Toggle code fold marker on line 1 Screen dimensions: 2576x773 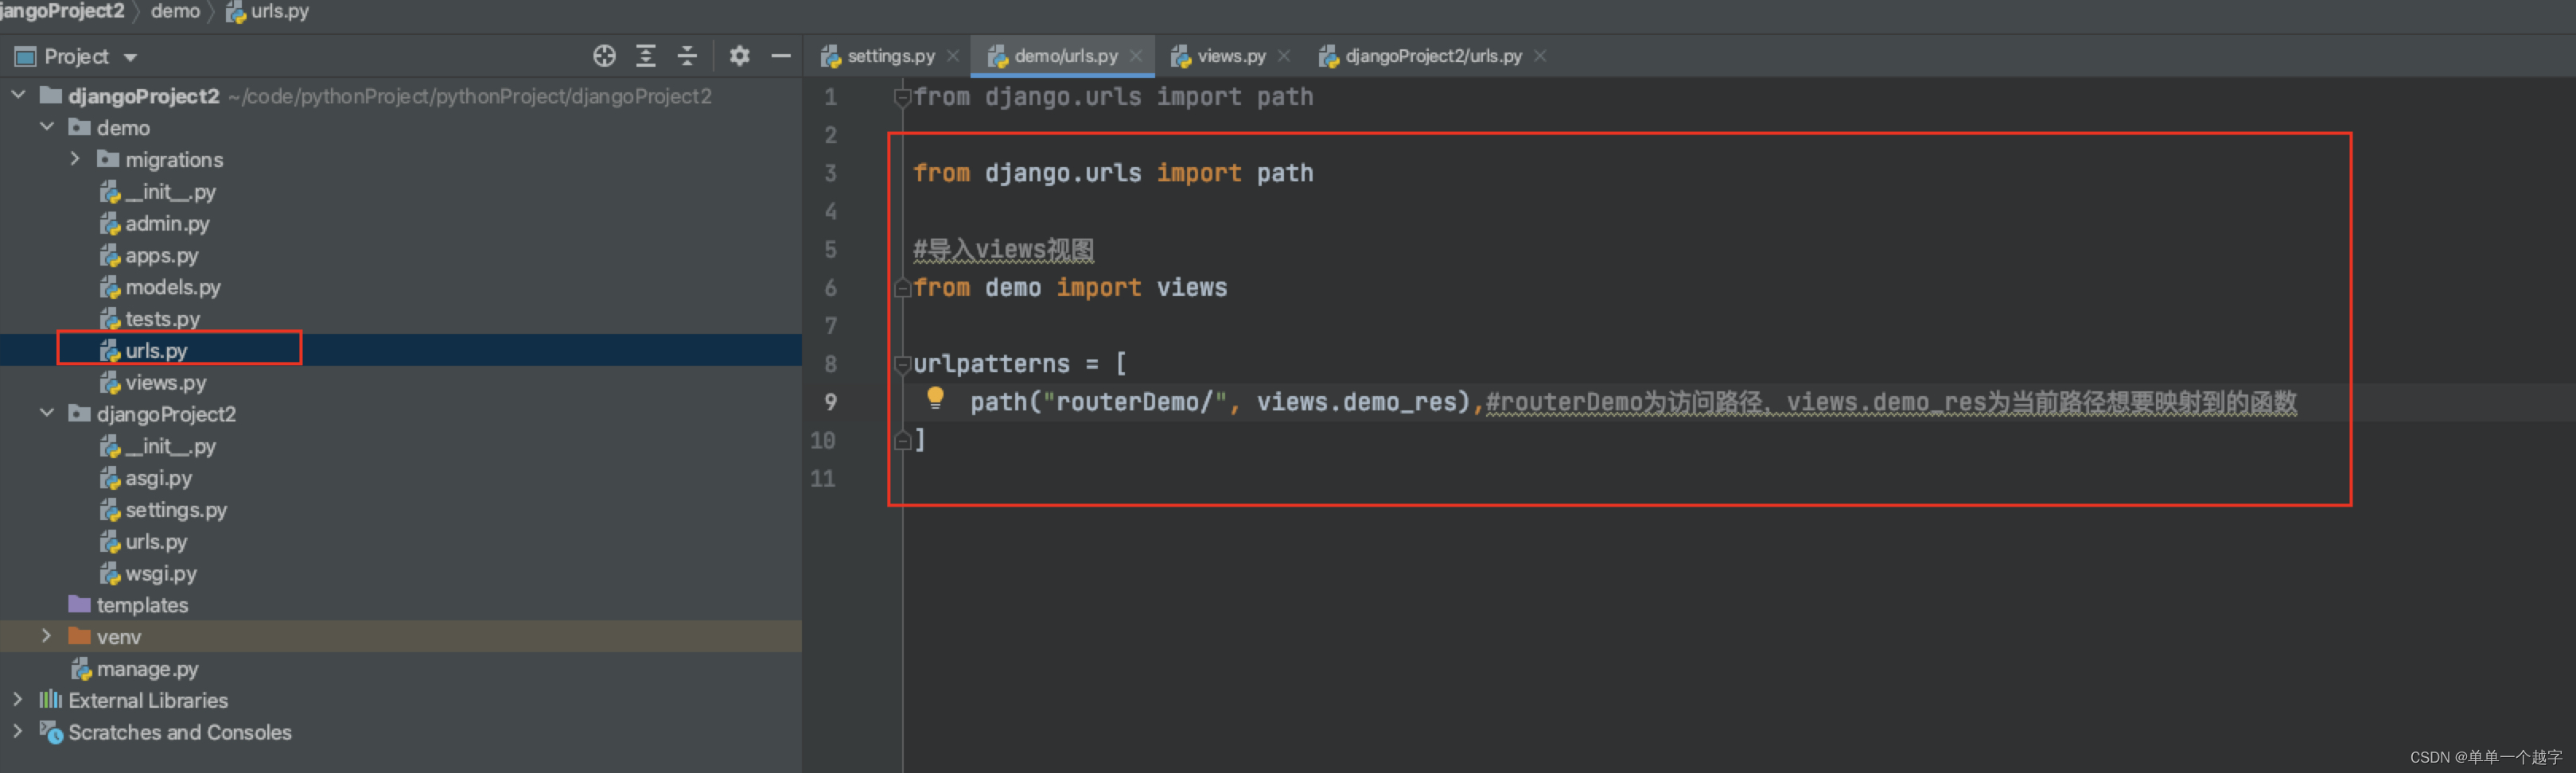pos(902,97)
